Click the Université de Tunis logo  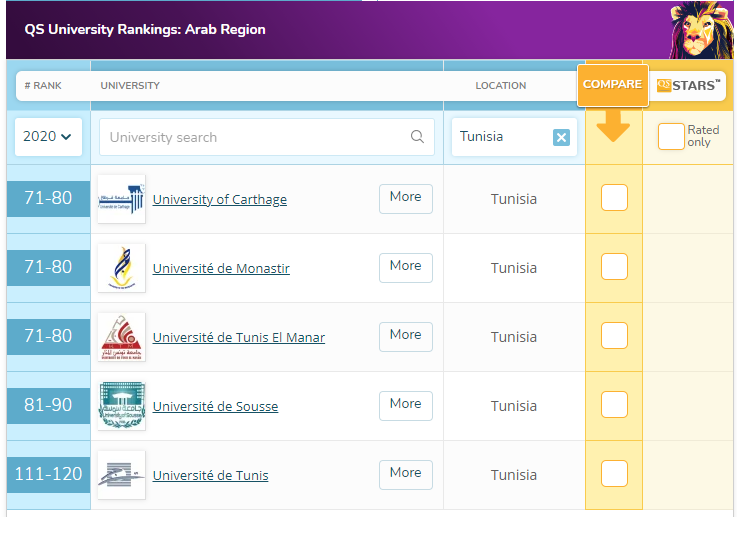(x=122, y=475)
